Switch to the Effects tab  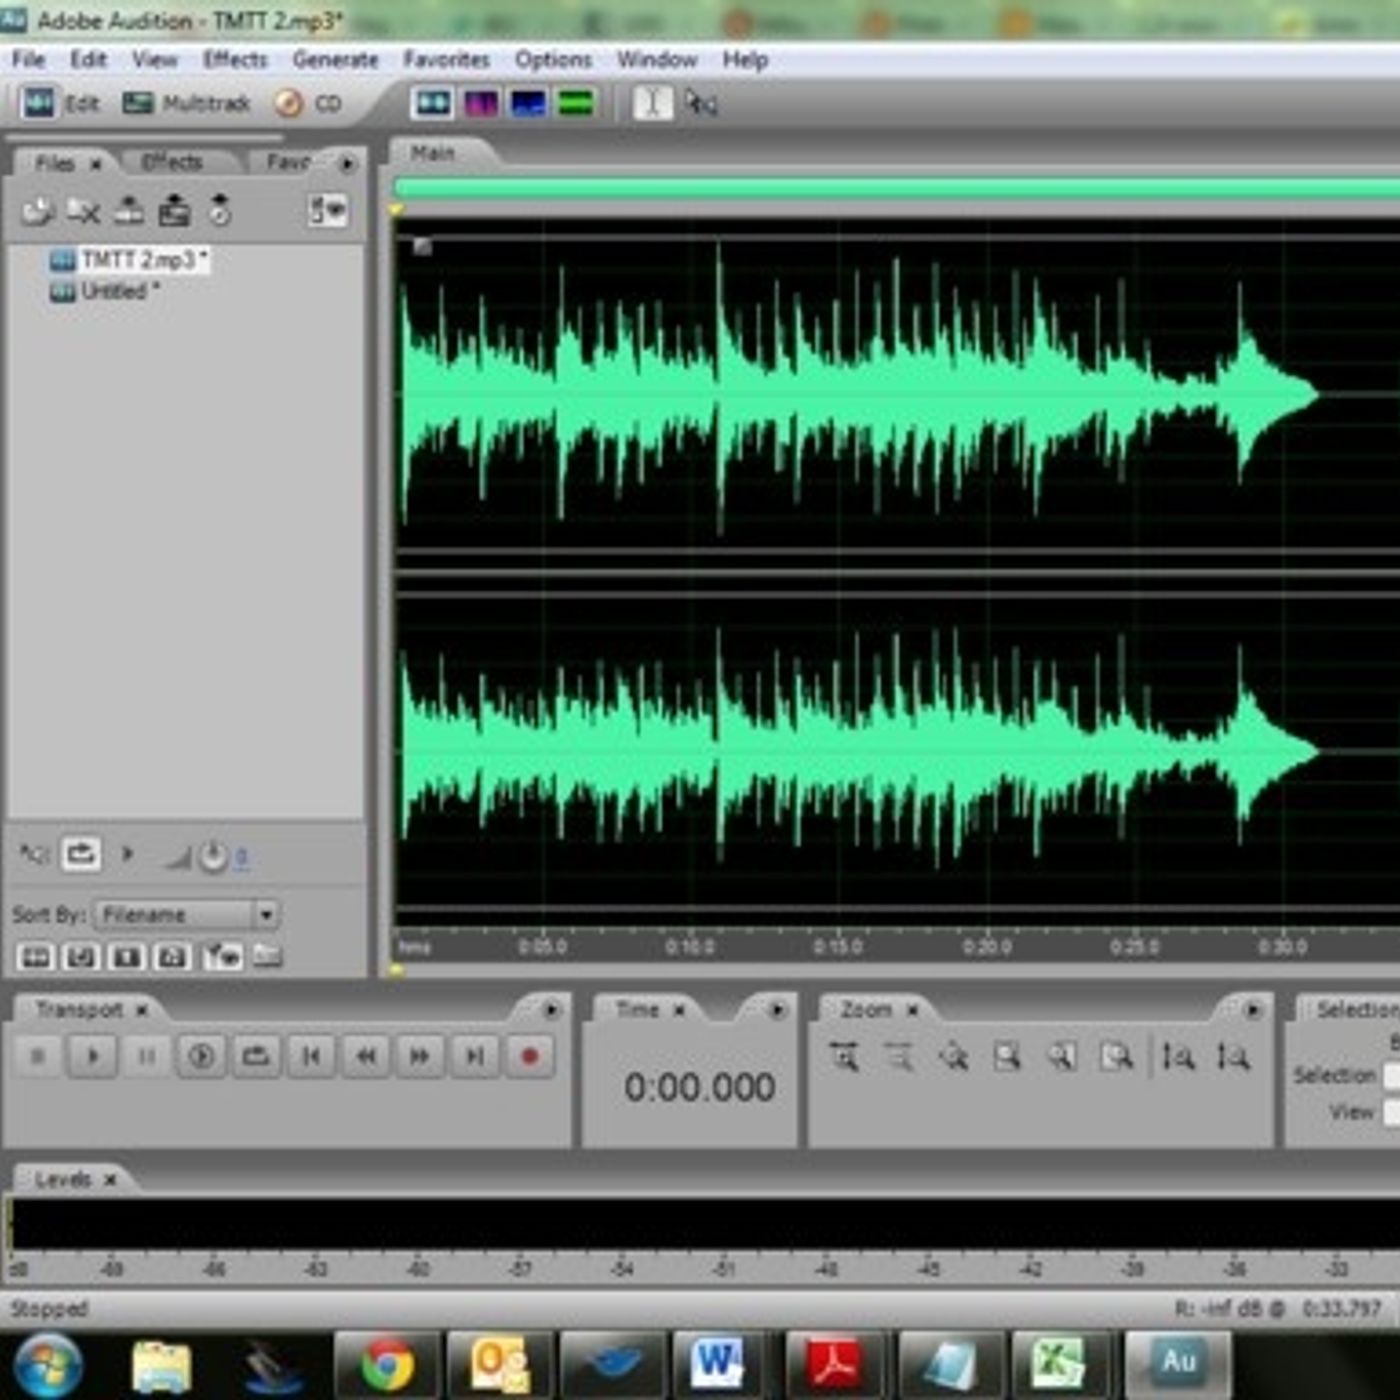click(172, 162)
